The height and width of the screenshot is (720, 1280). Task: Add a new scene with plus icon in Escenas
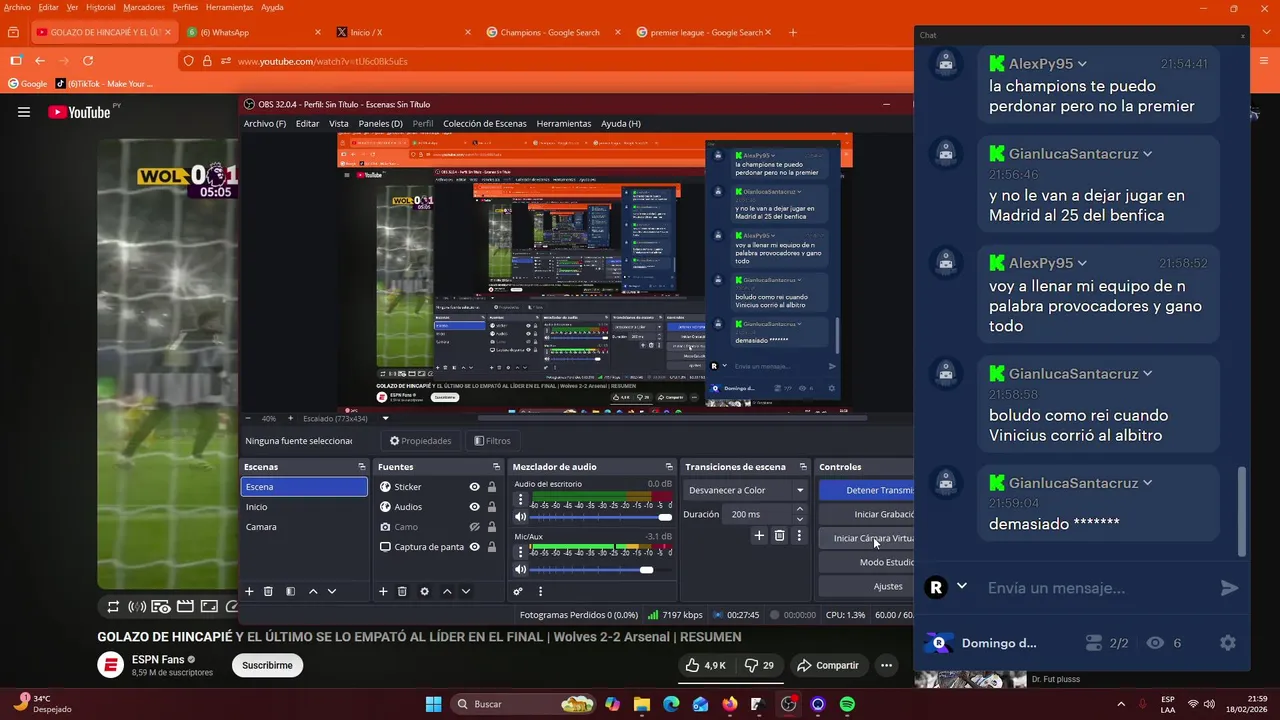click(249, 591)
